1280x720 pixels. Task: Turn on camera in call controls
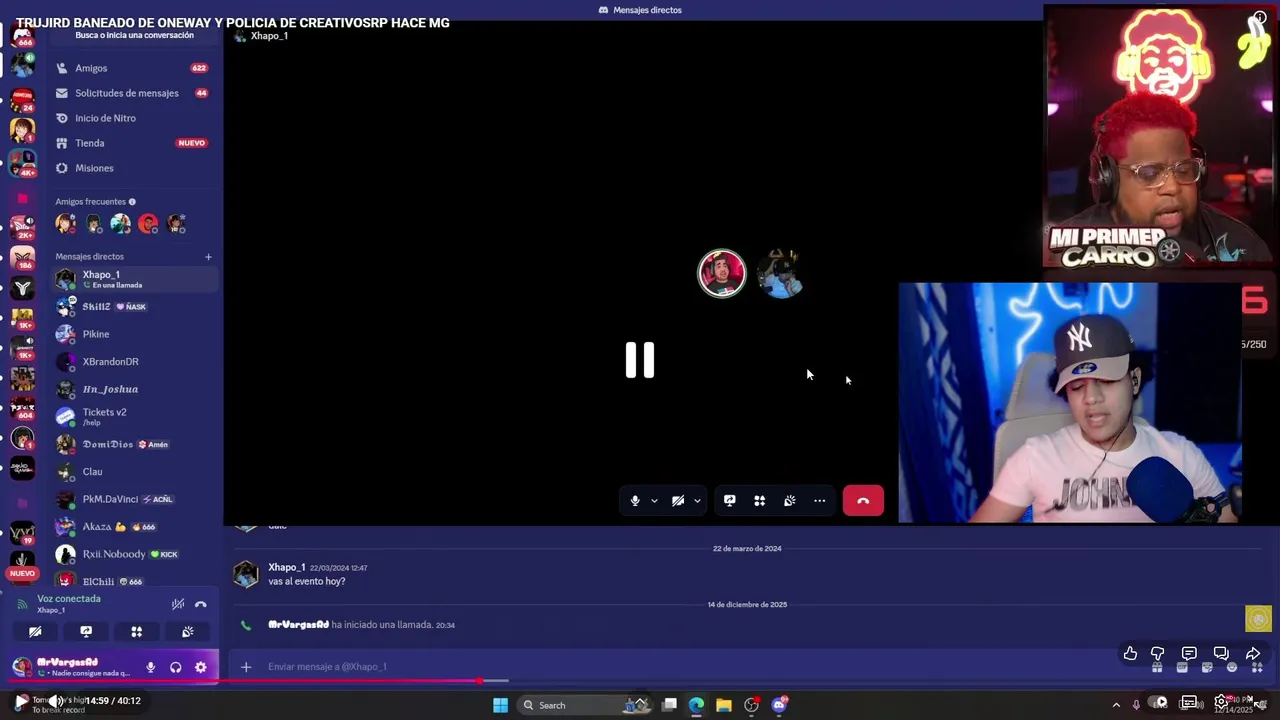pyautogui.click(x=678, y=501)
